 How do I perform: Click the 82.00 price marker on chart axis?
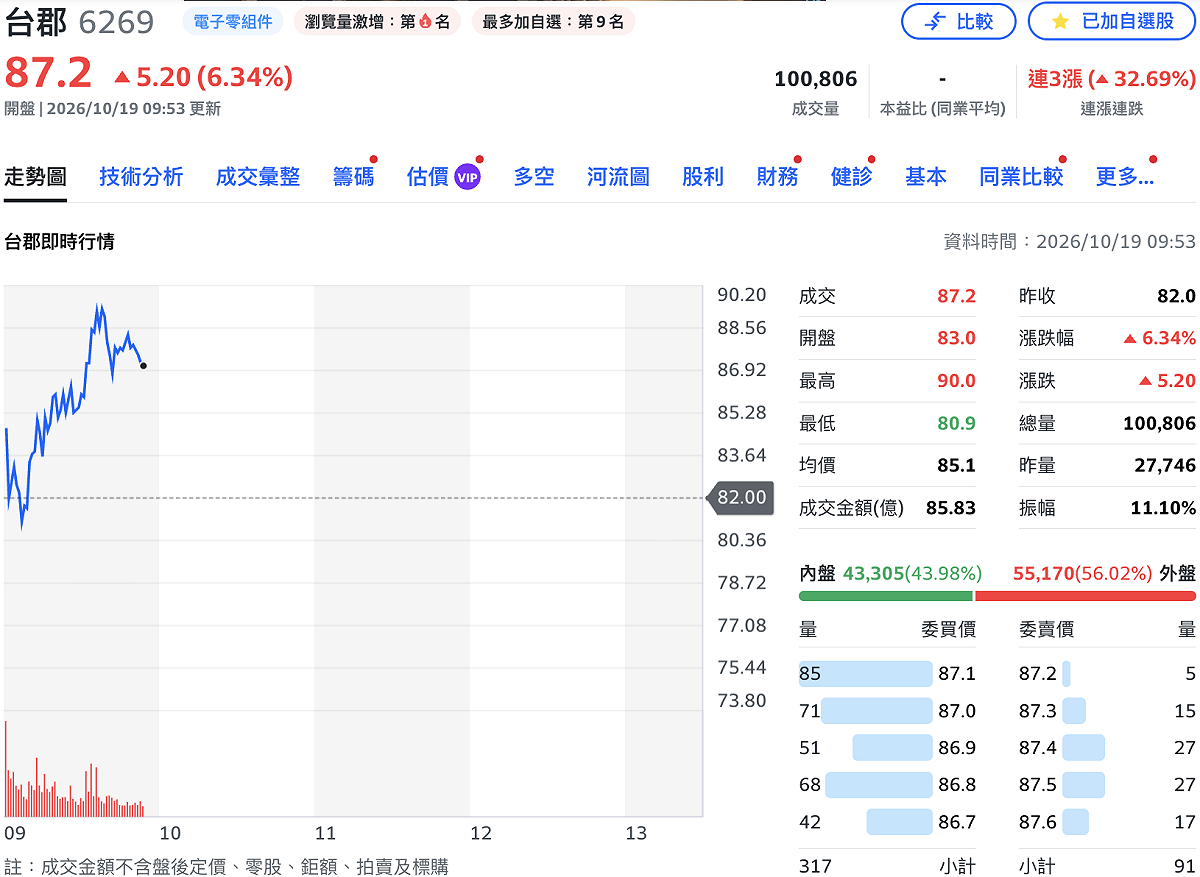740,497
